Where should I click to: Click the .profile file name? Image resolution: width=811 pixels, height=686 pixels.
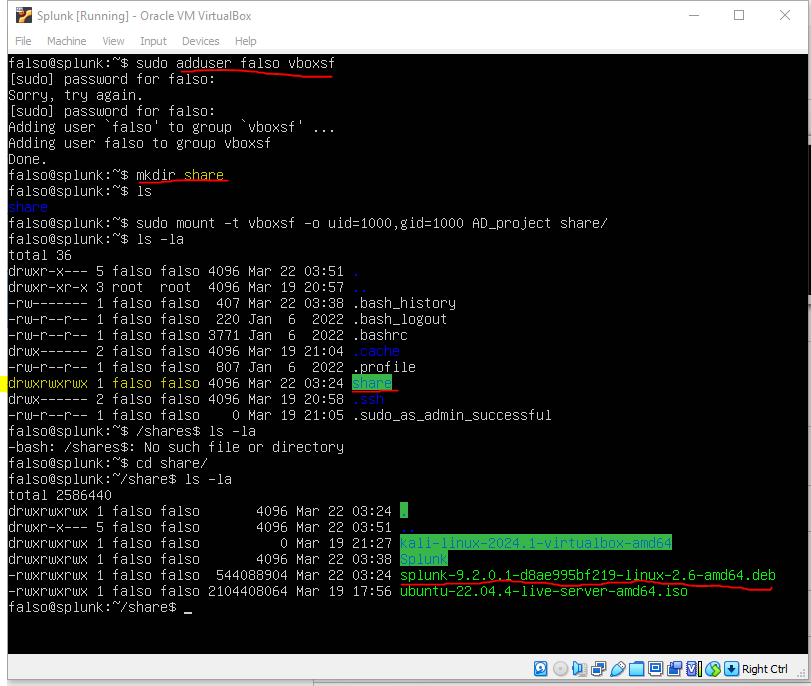tap(384, 367)
